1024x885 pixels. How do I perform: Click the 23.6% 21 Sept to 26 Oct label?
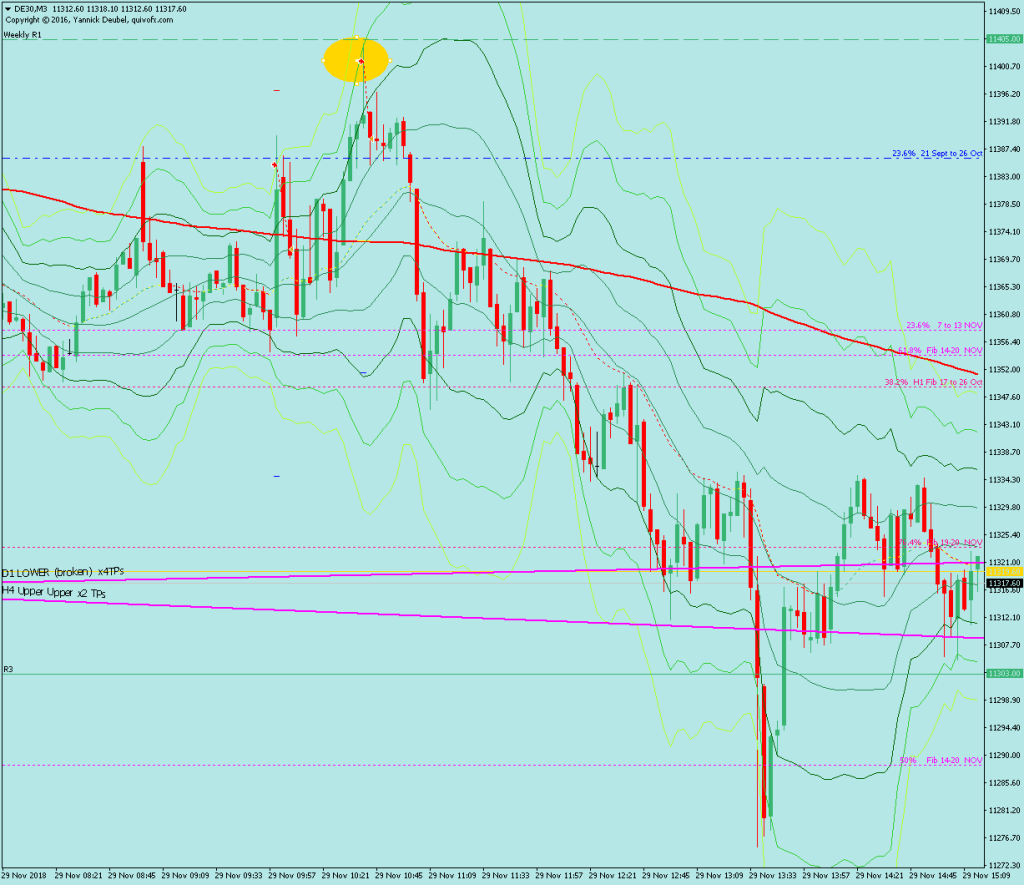tap(937, 153)
